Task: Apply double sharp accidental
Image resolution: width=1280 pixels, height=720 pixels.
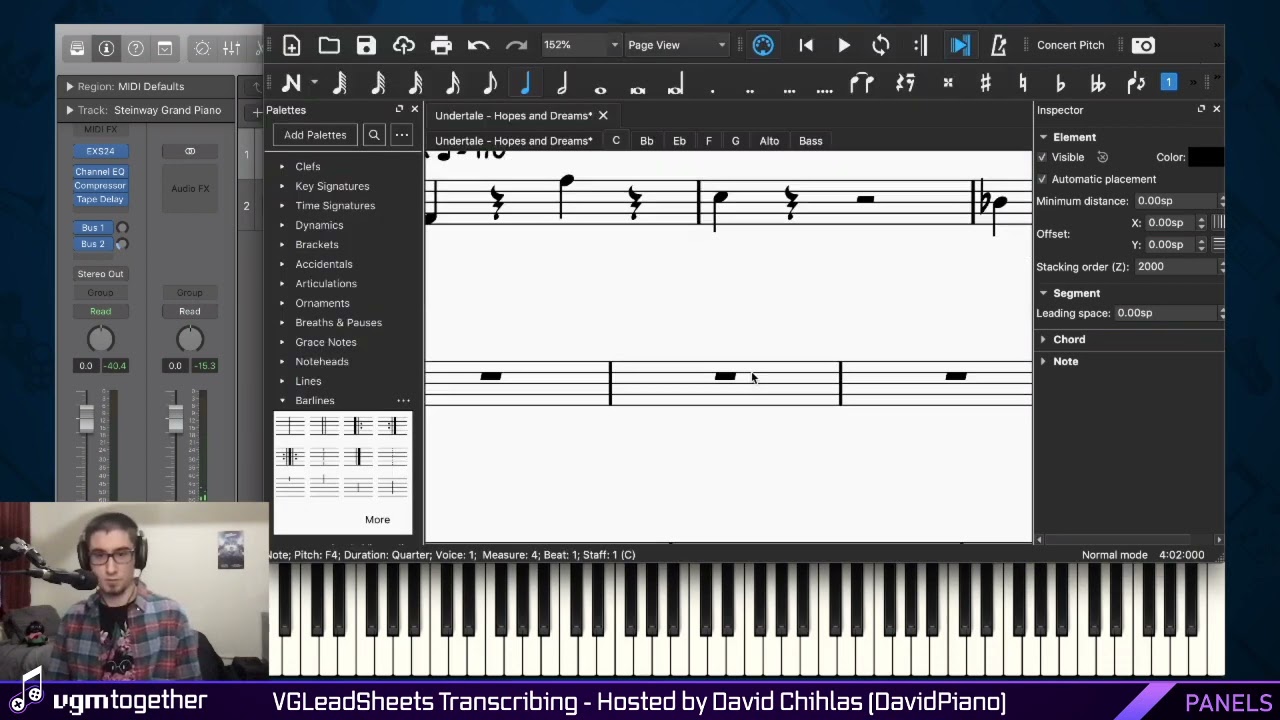Action: (948, 83)
